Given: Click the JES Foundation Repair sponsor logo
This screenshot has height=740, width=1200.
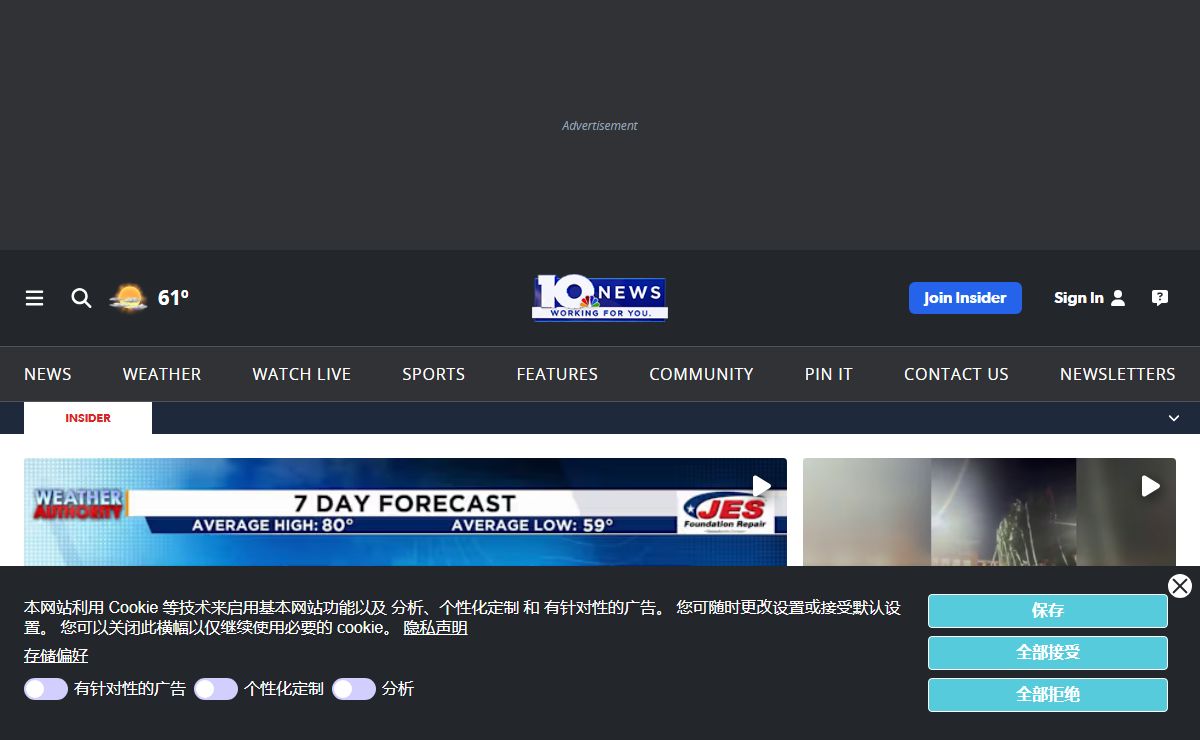Looking at the screenshot, I should point(725,512).
